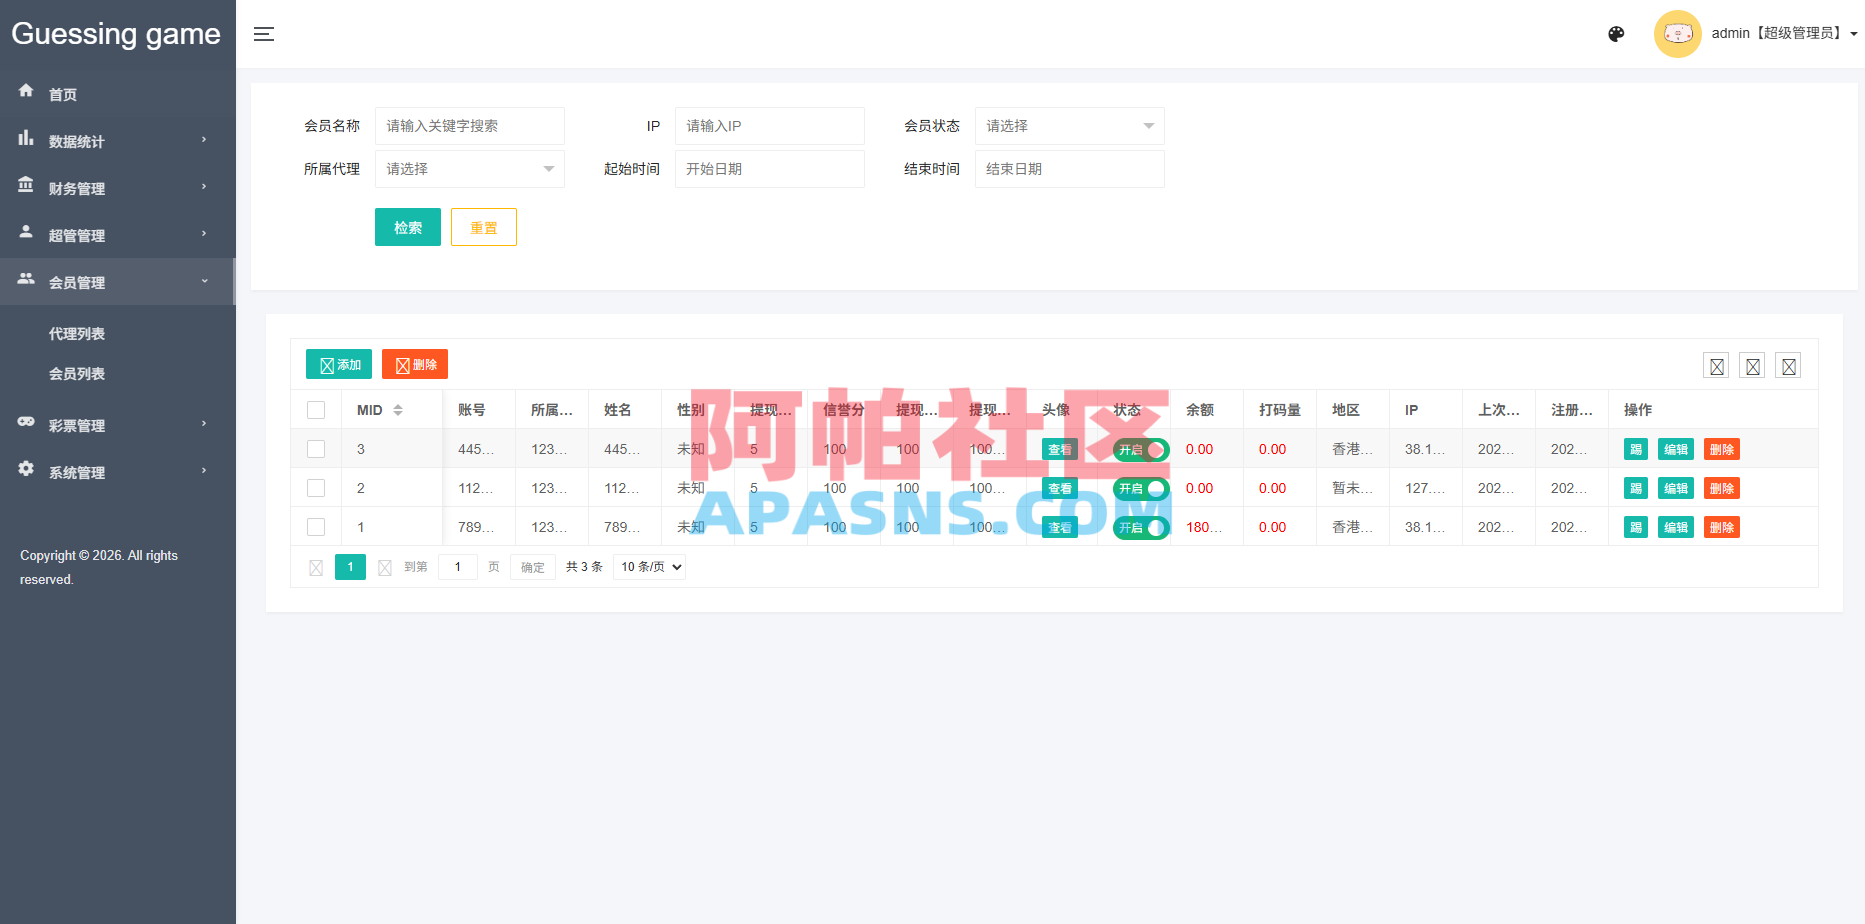This screenshot has width=1865, height=924.
Task: Open the theme color palette icon
Action: 1616,34
